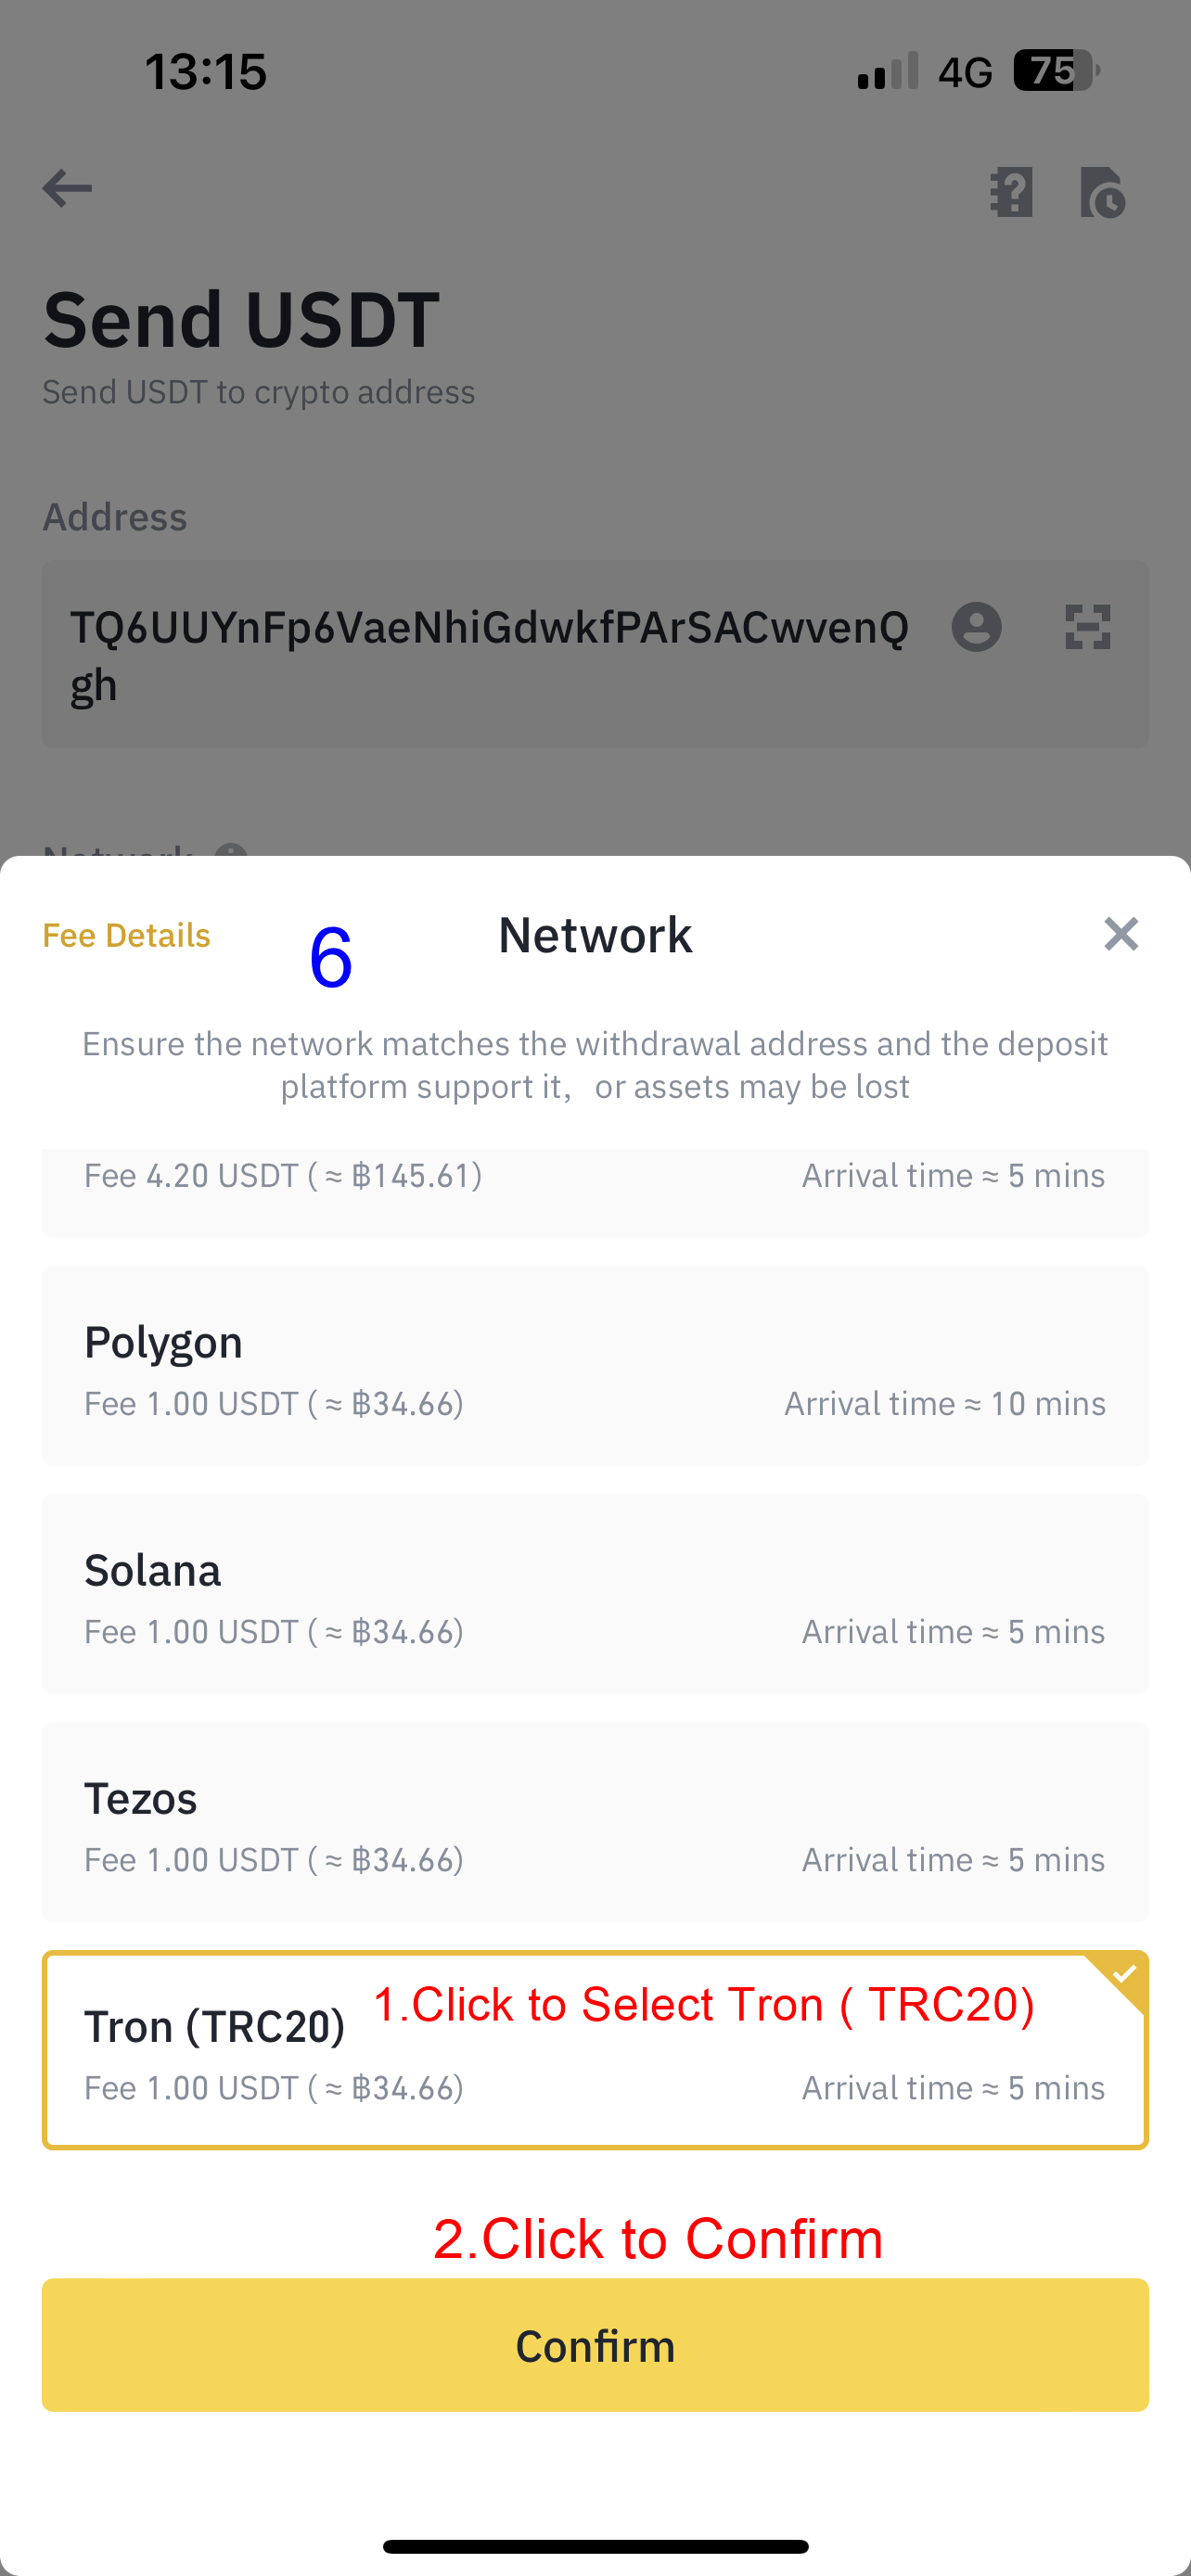
Task: Tap the back arrow icon
Action: click(67, 188)
